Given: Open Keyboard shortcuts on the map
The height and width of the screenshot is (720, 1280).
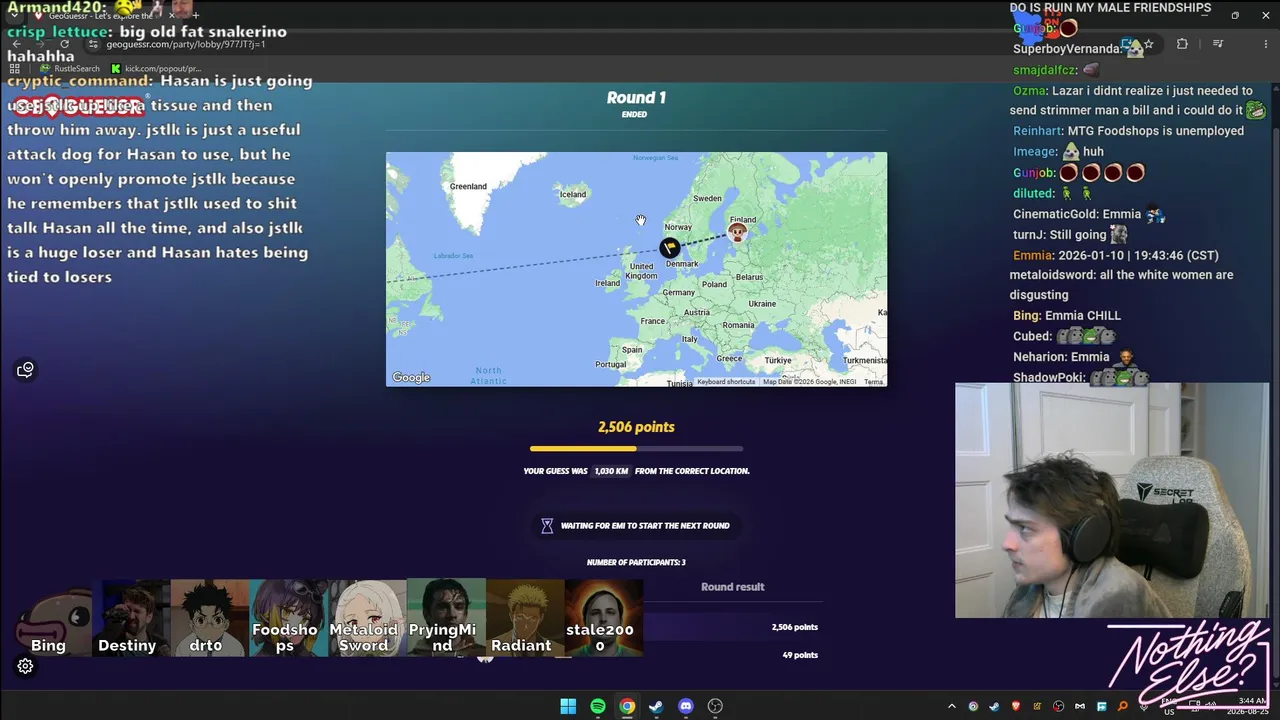Looking at the screenshot, I should (726, 382).
